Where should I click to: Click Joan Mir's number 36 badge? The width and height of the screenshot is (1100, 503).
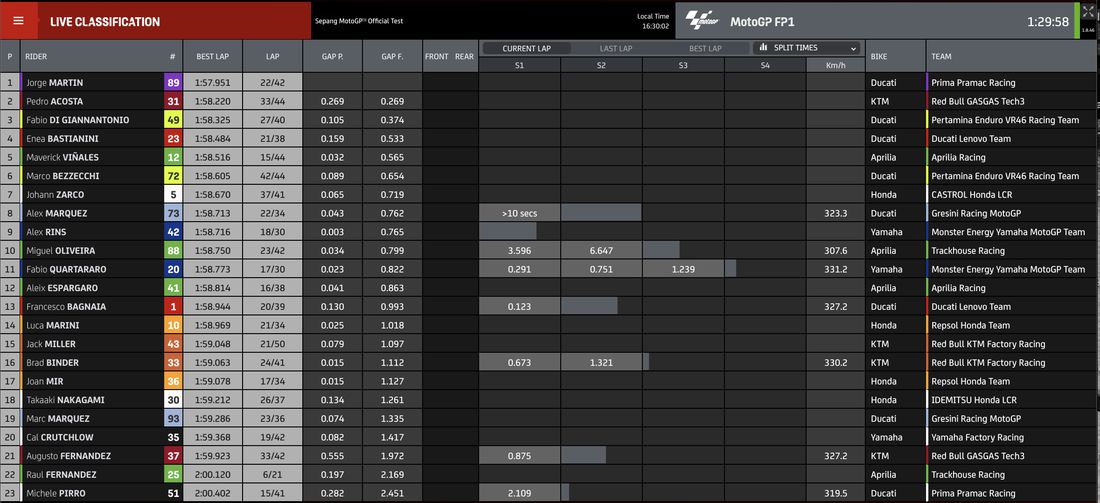(173, 381)
